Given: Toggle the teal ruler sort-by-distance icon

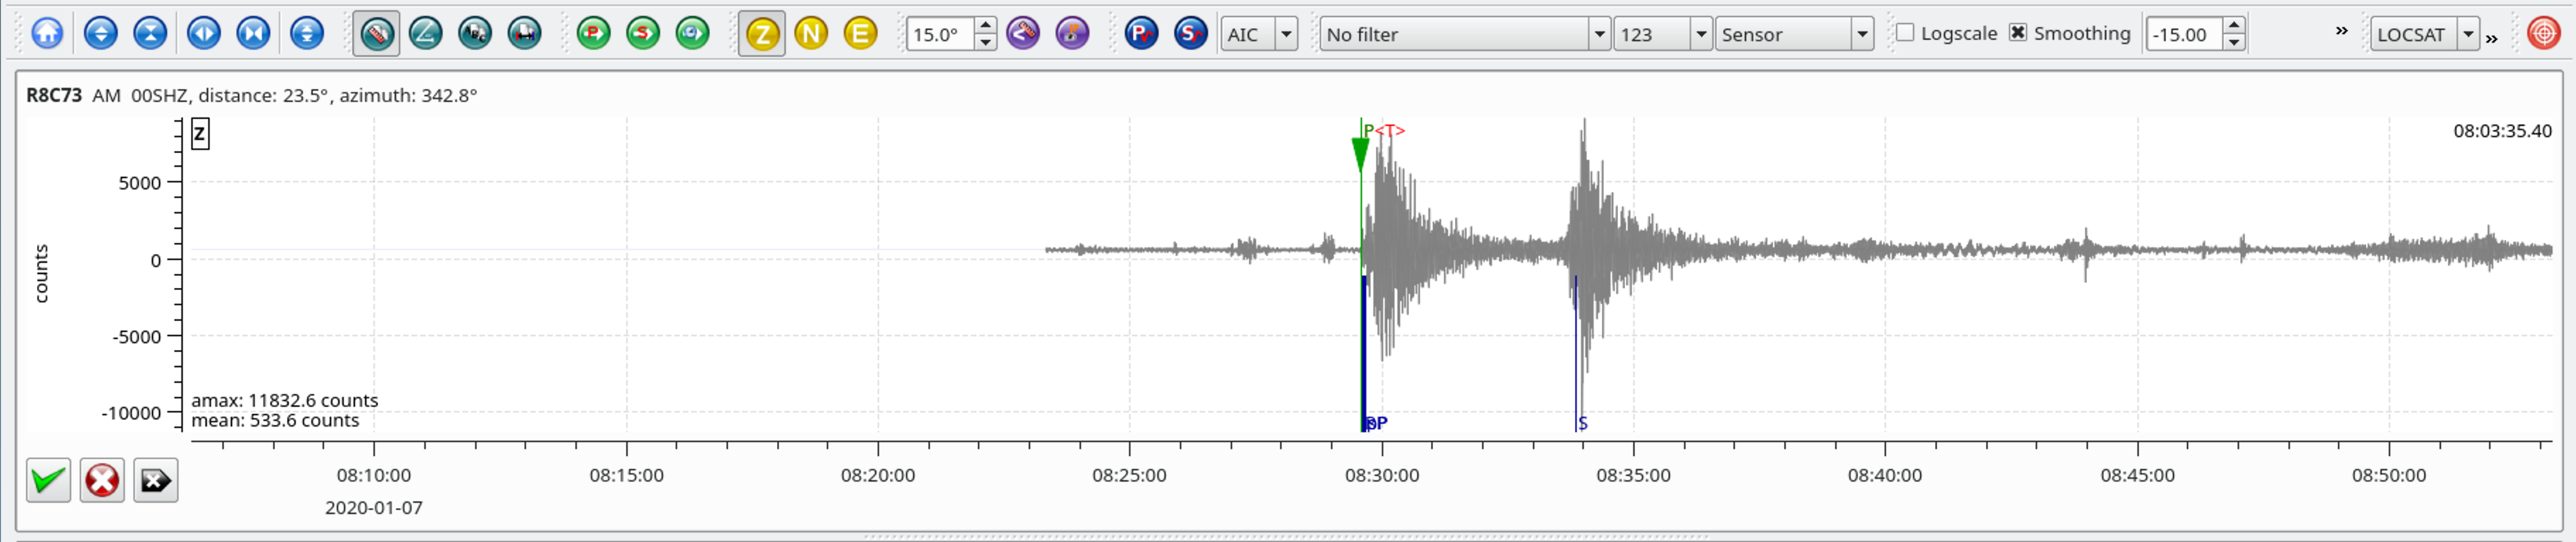Looking at the screenshot, I should pyautogui.click(x=376, y=33).
